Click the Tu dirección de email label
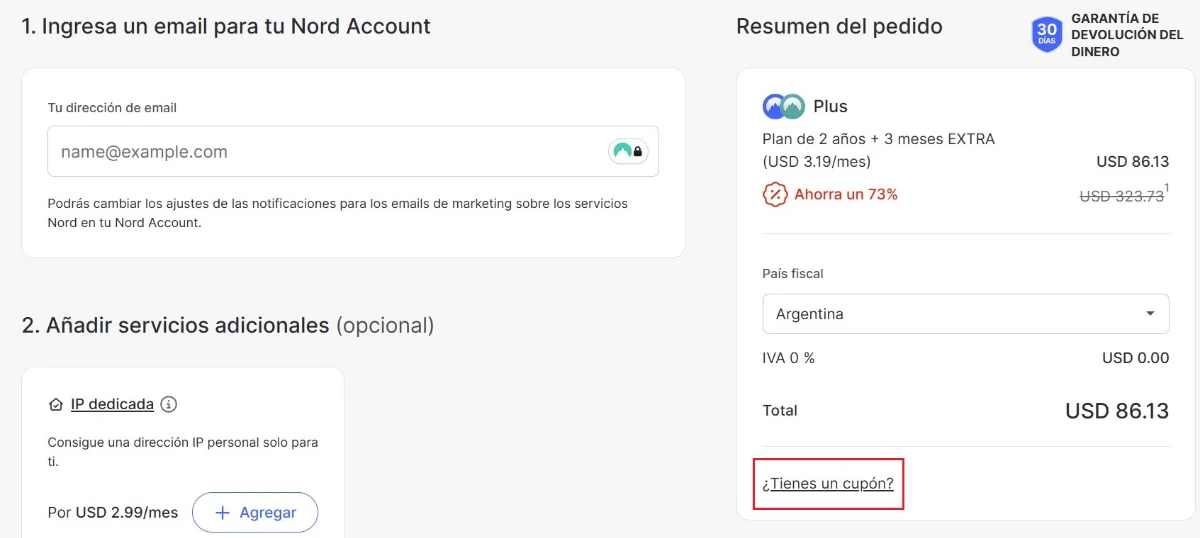Viewport: 1200px width, 538px height. [x=112, y=107]
